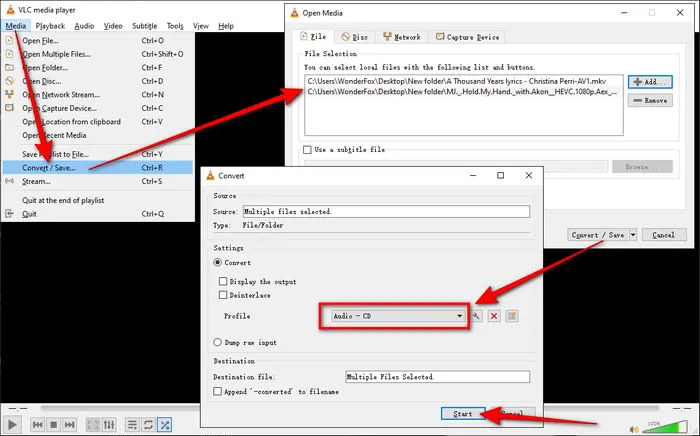Image resolution: width=700 pixels, height=436 pixels.
Task: Open the Audio menu
Action: (x=84, y=26)
